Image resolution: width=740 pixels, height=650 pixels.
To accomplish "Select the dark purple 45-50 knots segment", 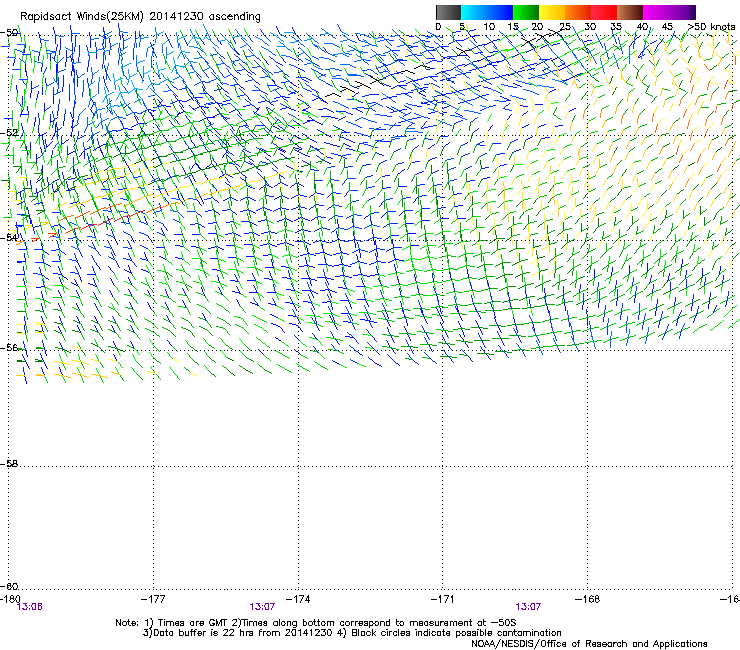I will tap(682, 12).
